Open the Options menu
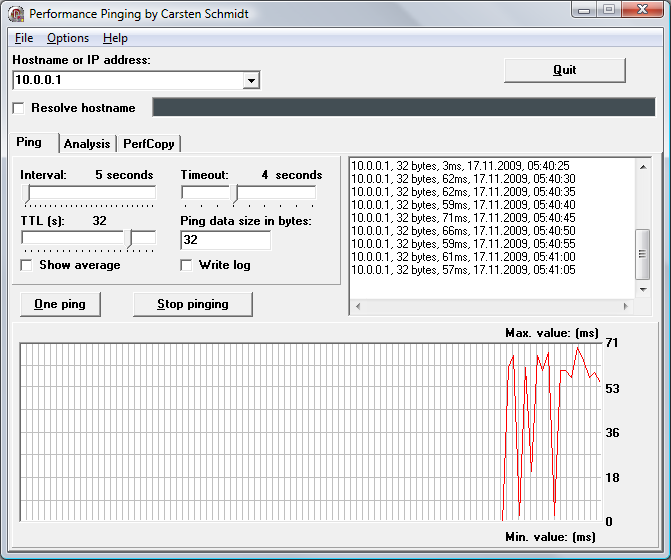The height and width of the screenshot is (560, 671). click(x=68, y=38)
